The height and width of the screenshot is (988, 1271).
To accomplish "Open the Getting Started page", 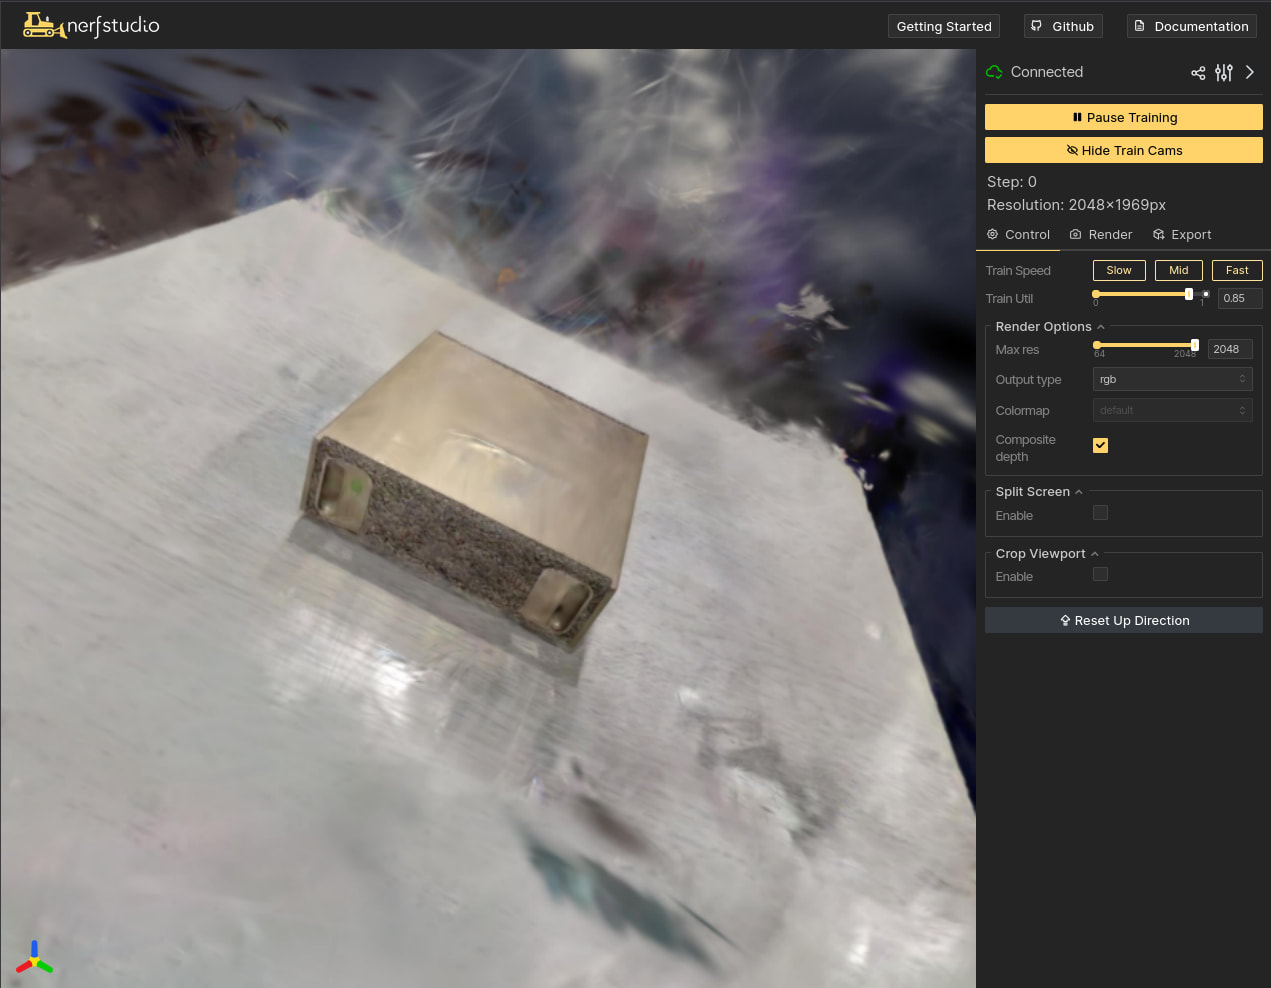I will [x=944, y=26].
